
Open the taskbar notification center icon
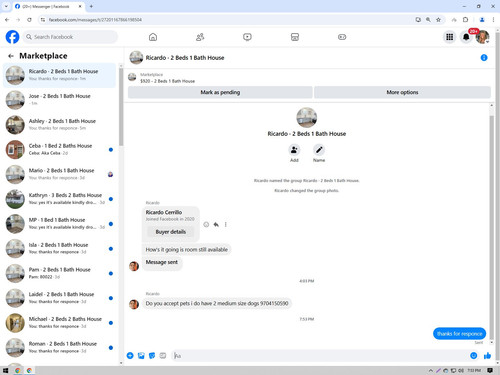click(x=490, y=370)
